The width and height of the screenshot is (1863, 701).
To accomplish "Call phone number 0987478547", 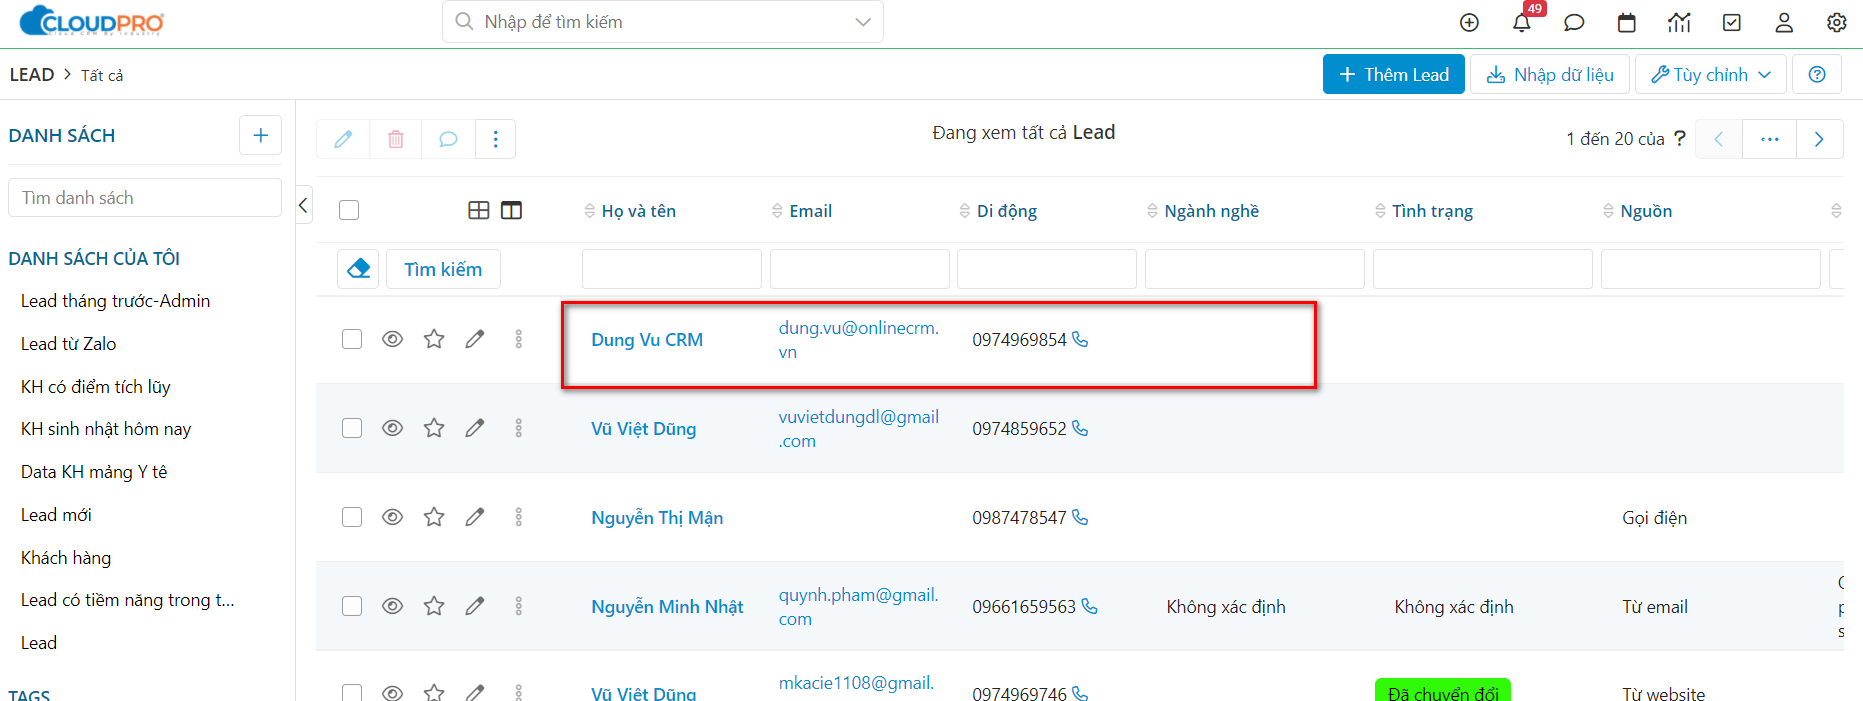I will 1080,517.
